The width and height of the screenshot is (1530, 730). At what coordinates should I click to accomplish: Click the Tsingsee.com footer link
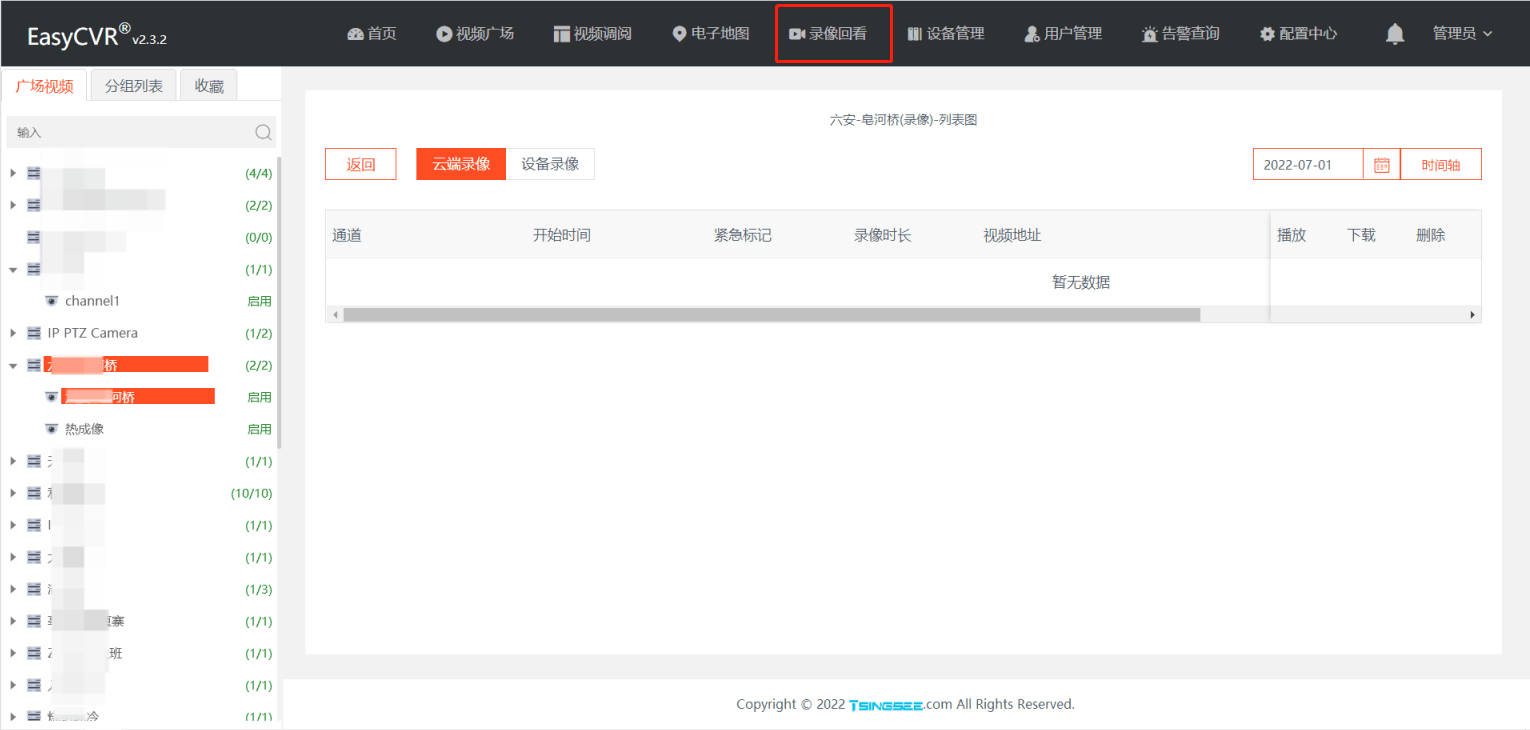click(x=900, y=704)
